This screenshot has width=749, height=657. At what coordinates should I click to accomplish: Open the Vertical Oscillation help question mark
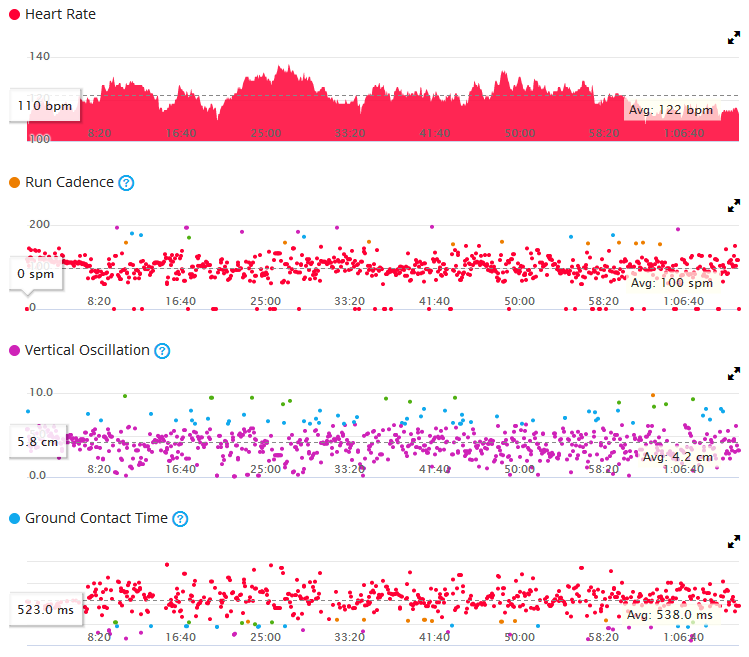click(162, 351)
